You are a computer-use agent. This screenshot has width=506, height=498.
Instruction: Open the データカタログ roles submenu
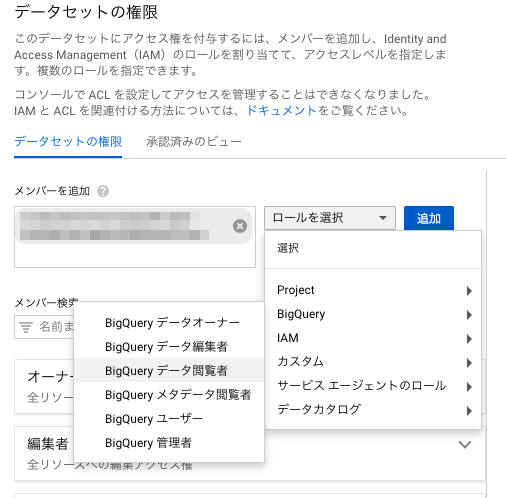pyautogui.click(x=373, y=410)
